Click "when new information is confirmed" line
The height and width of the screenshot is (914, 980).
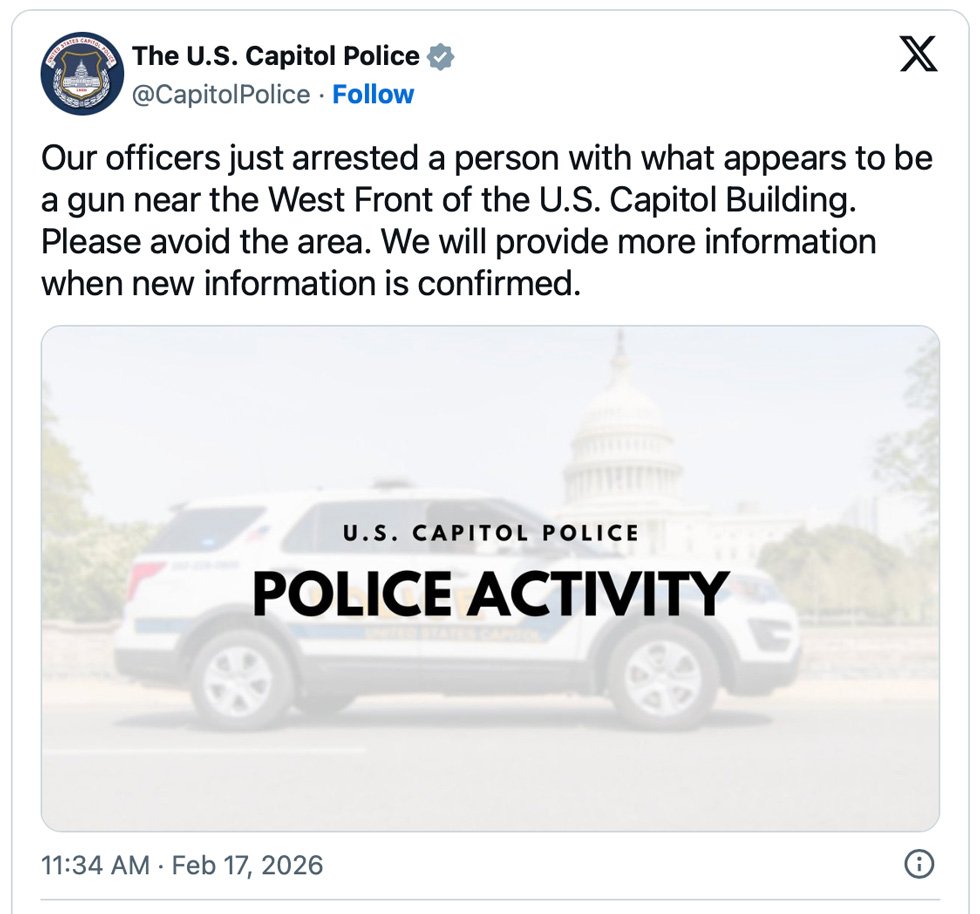click(x=310, y=285)
